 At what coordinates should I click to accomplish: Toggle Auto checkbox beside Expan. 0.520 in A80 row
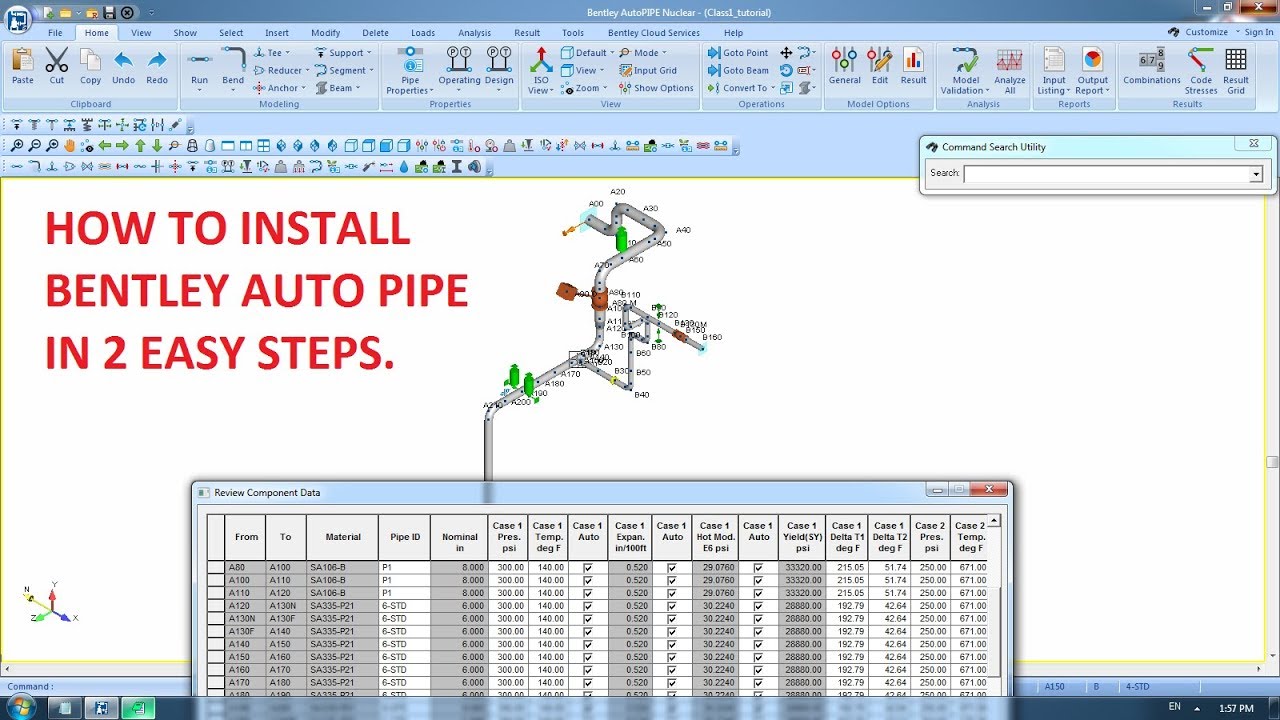coord(672,567)
